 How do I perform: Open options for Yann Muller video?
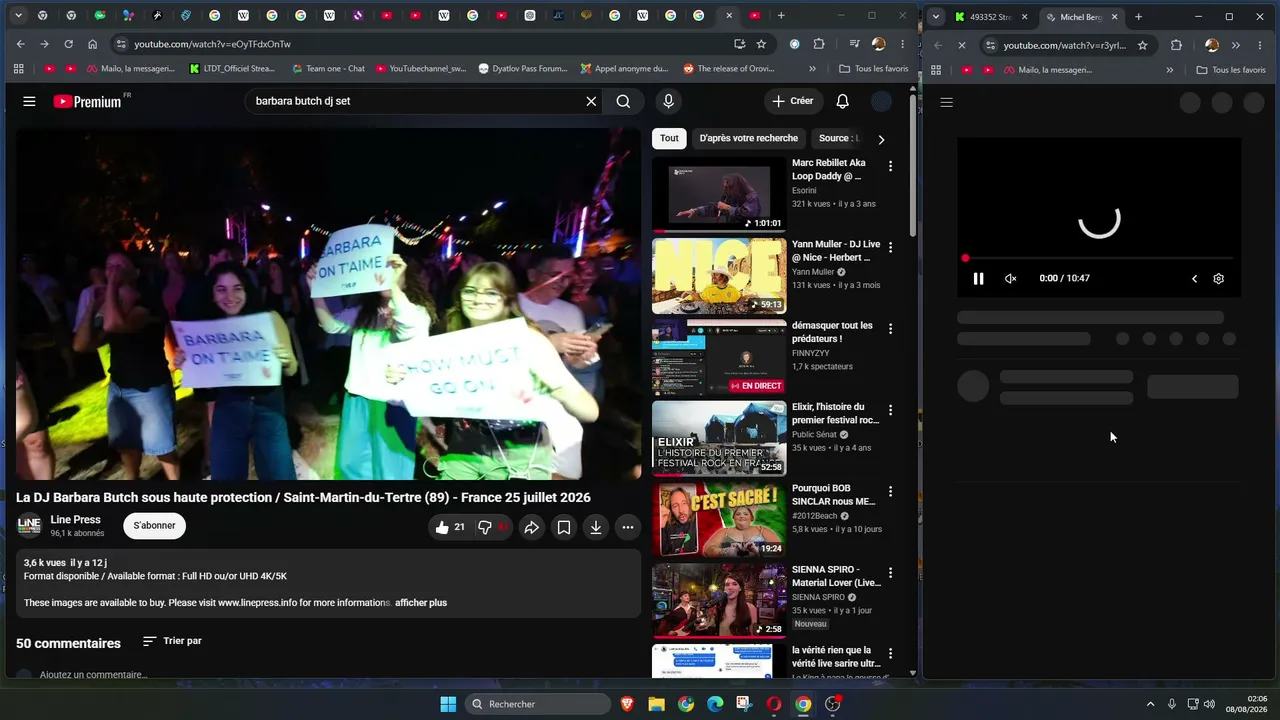click(890, 247)
